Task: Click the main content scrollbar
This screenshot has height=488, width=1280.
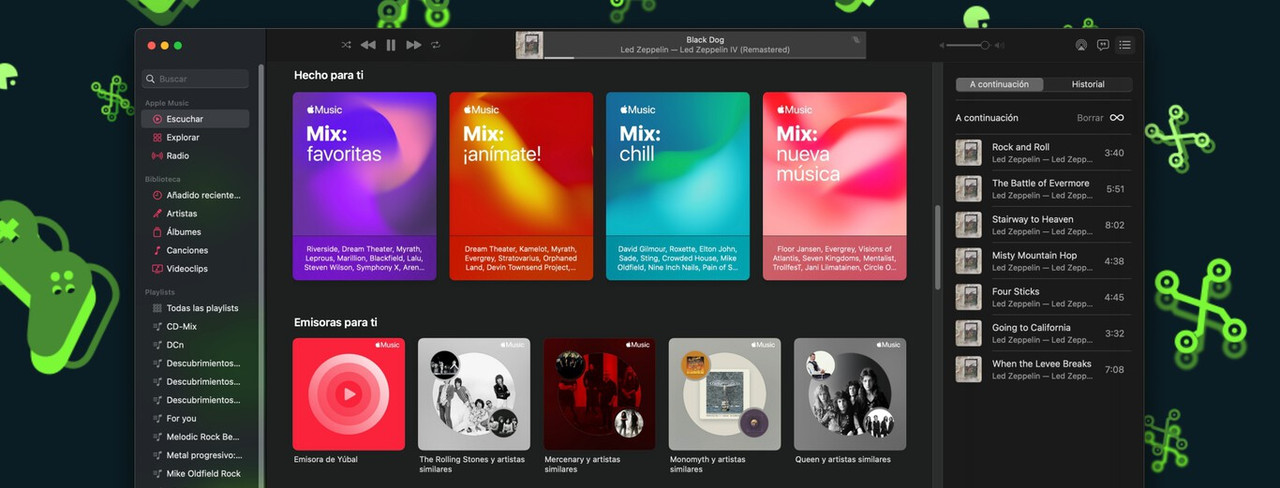Action: 937,248
